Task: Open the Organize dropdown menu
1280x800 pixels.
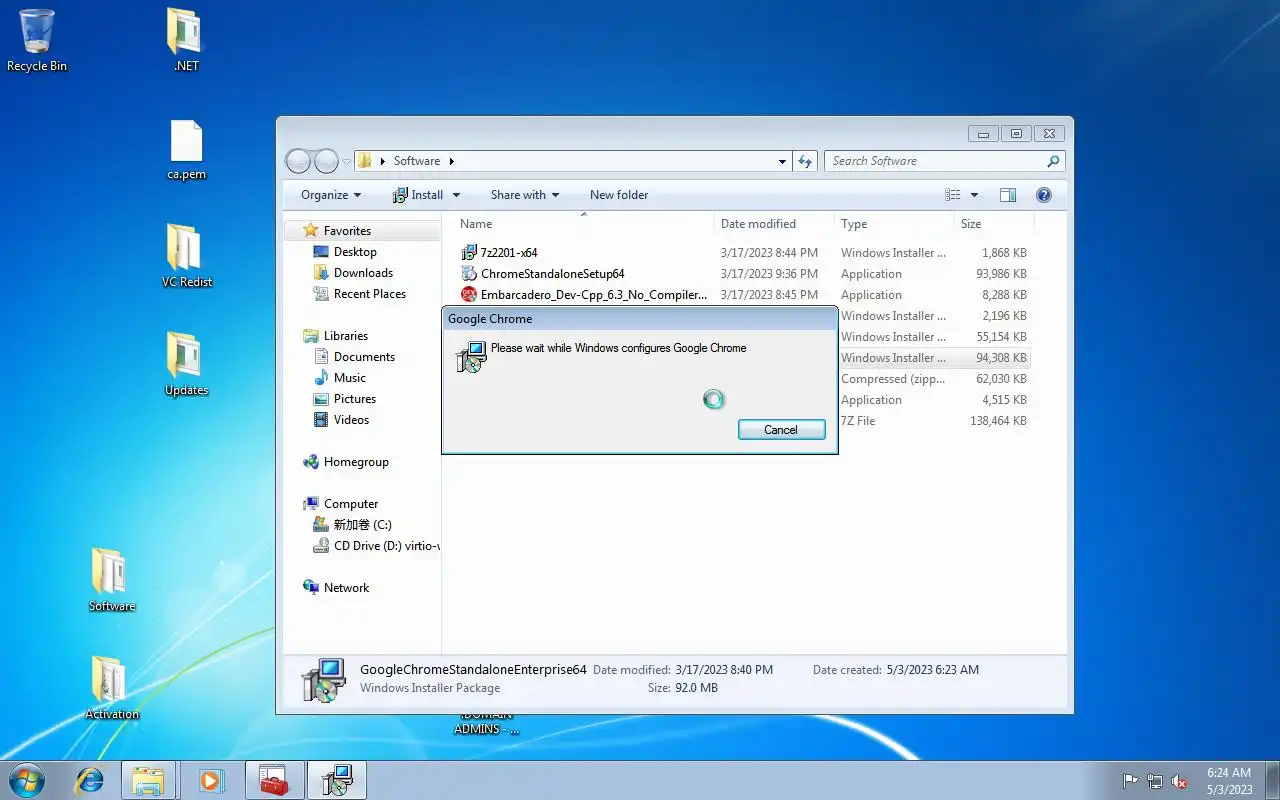Action: (331, 195)
